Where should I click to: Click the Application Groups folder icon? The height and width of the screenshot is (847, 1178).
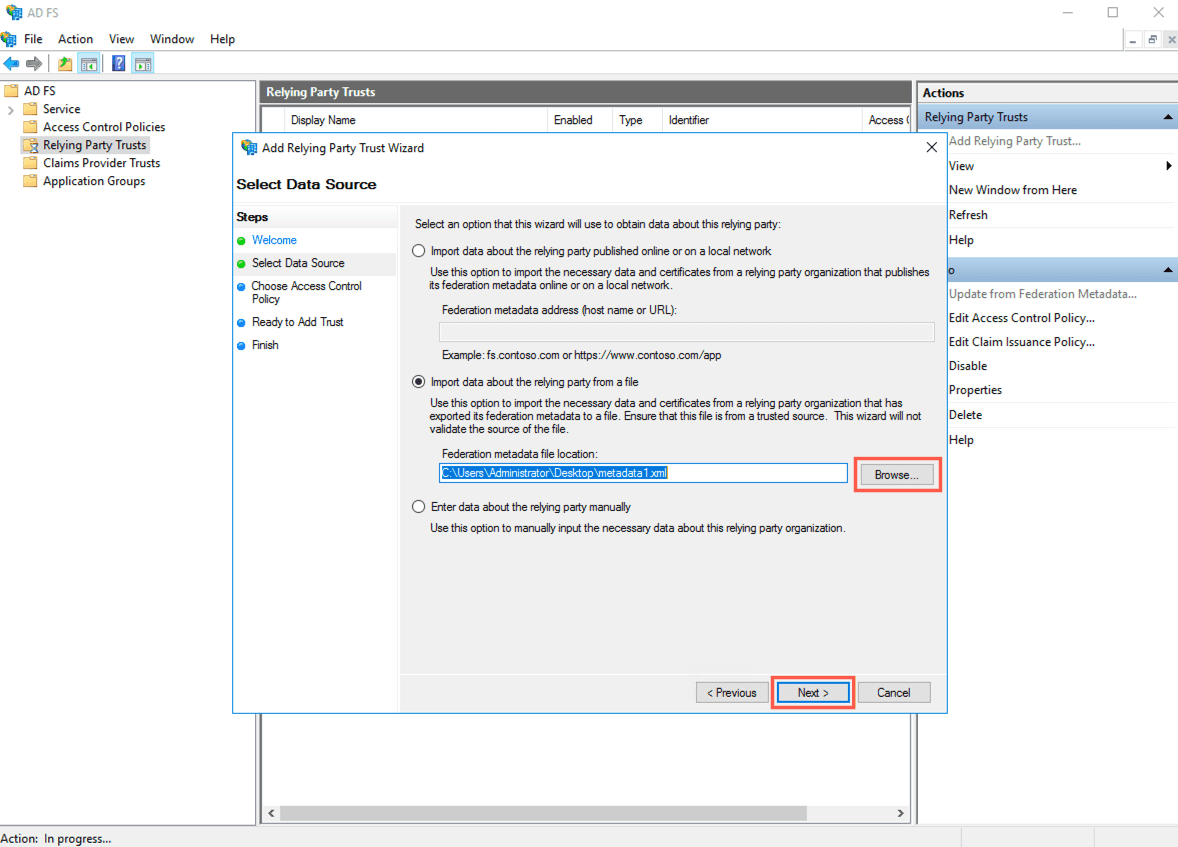[30, 181]
